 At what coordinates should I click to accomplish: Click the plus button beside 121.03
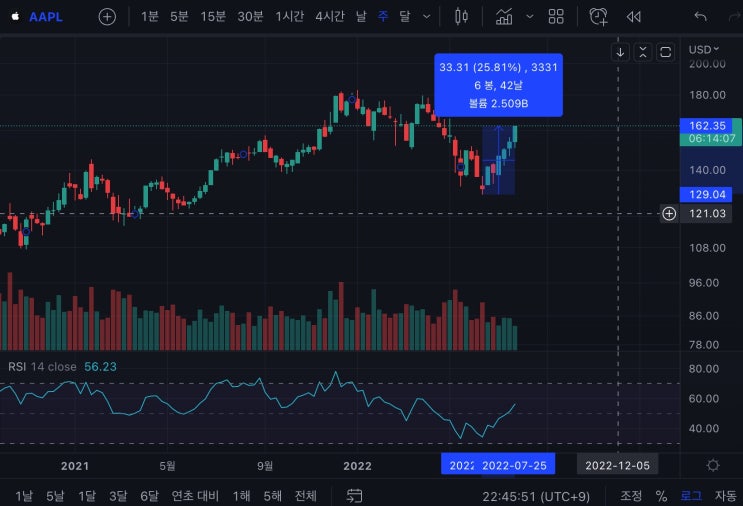669,214
